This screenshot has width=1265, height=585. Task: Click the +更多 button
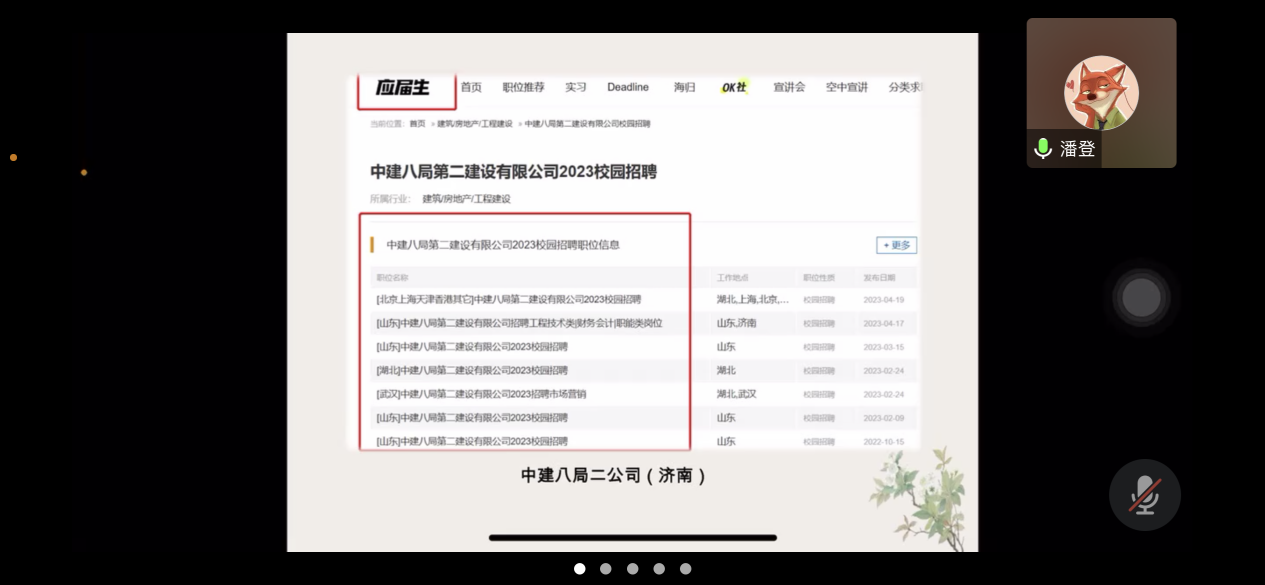(896, 245)
